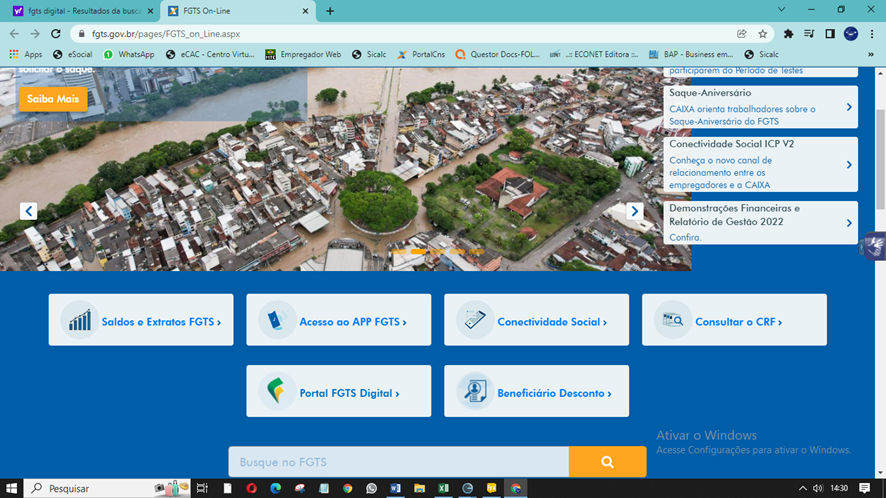Image resolution: width=886 pixels, height=498 pixels.
Task: Advance to next carousel slide arrow
Action: [x=634, y=211]
